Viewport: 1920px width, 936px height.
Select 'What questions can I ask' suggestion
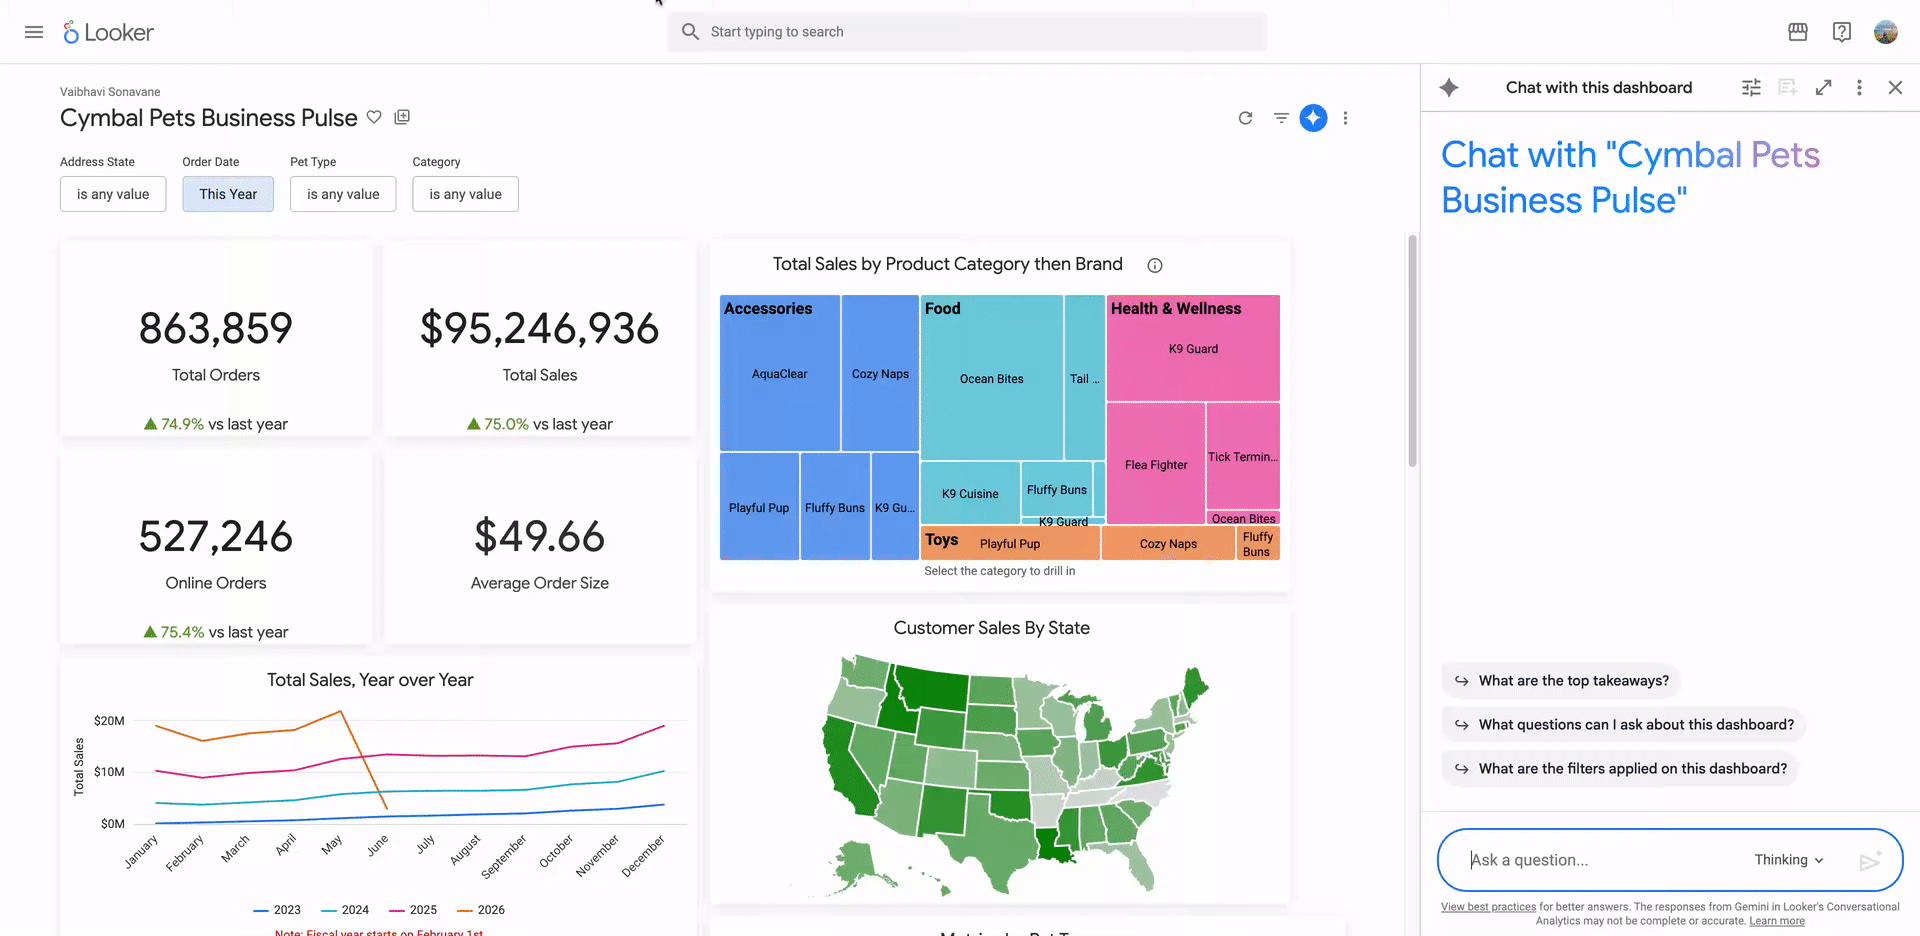tap(1623, 725)
